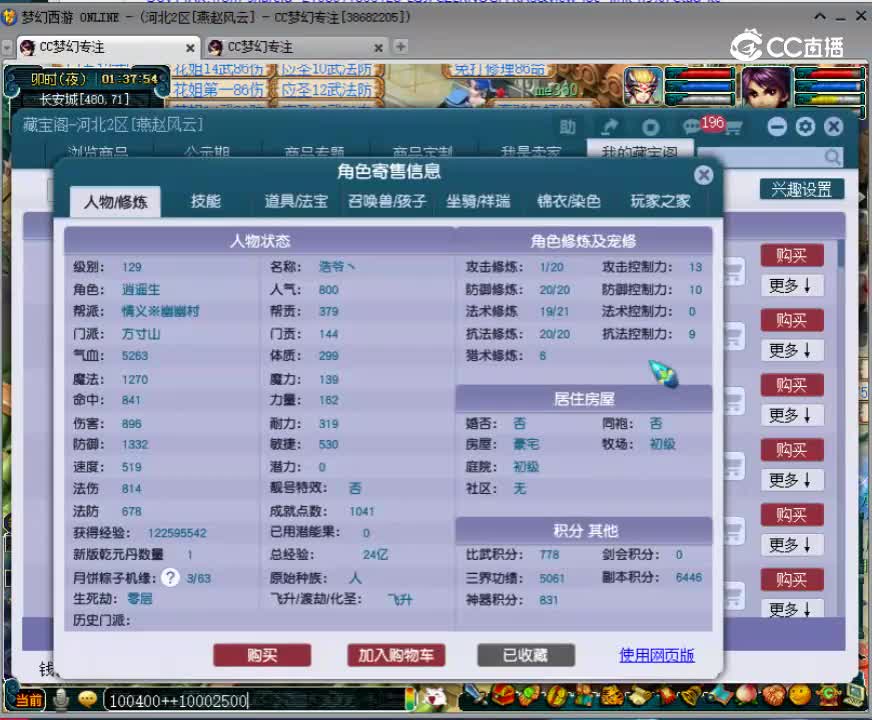Click the share arrow icon in 藏宝阁 header

click(x=610, y=127)
